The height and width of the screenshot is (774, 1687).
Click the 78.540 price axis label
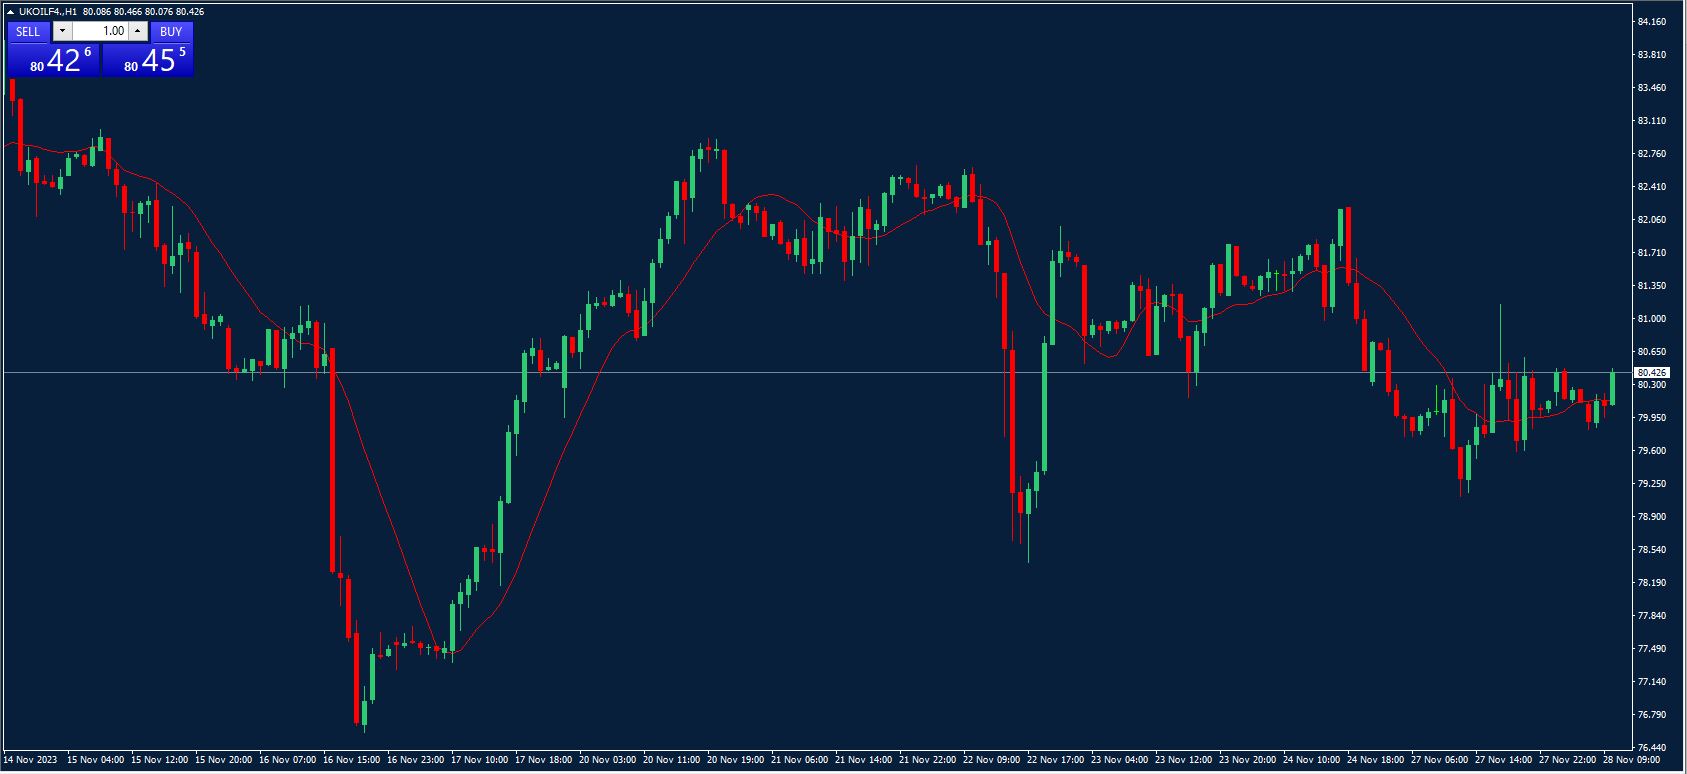point(1652,550)
